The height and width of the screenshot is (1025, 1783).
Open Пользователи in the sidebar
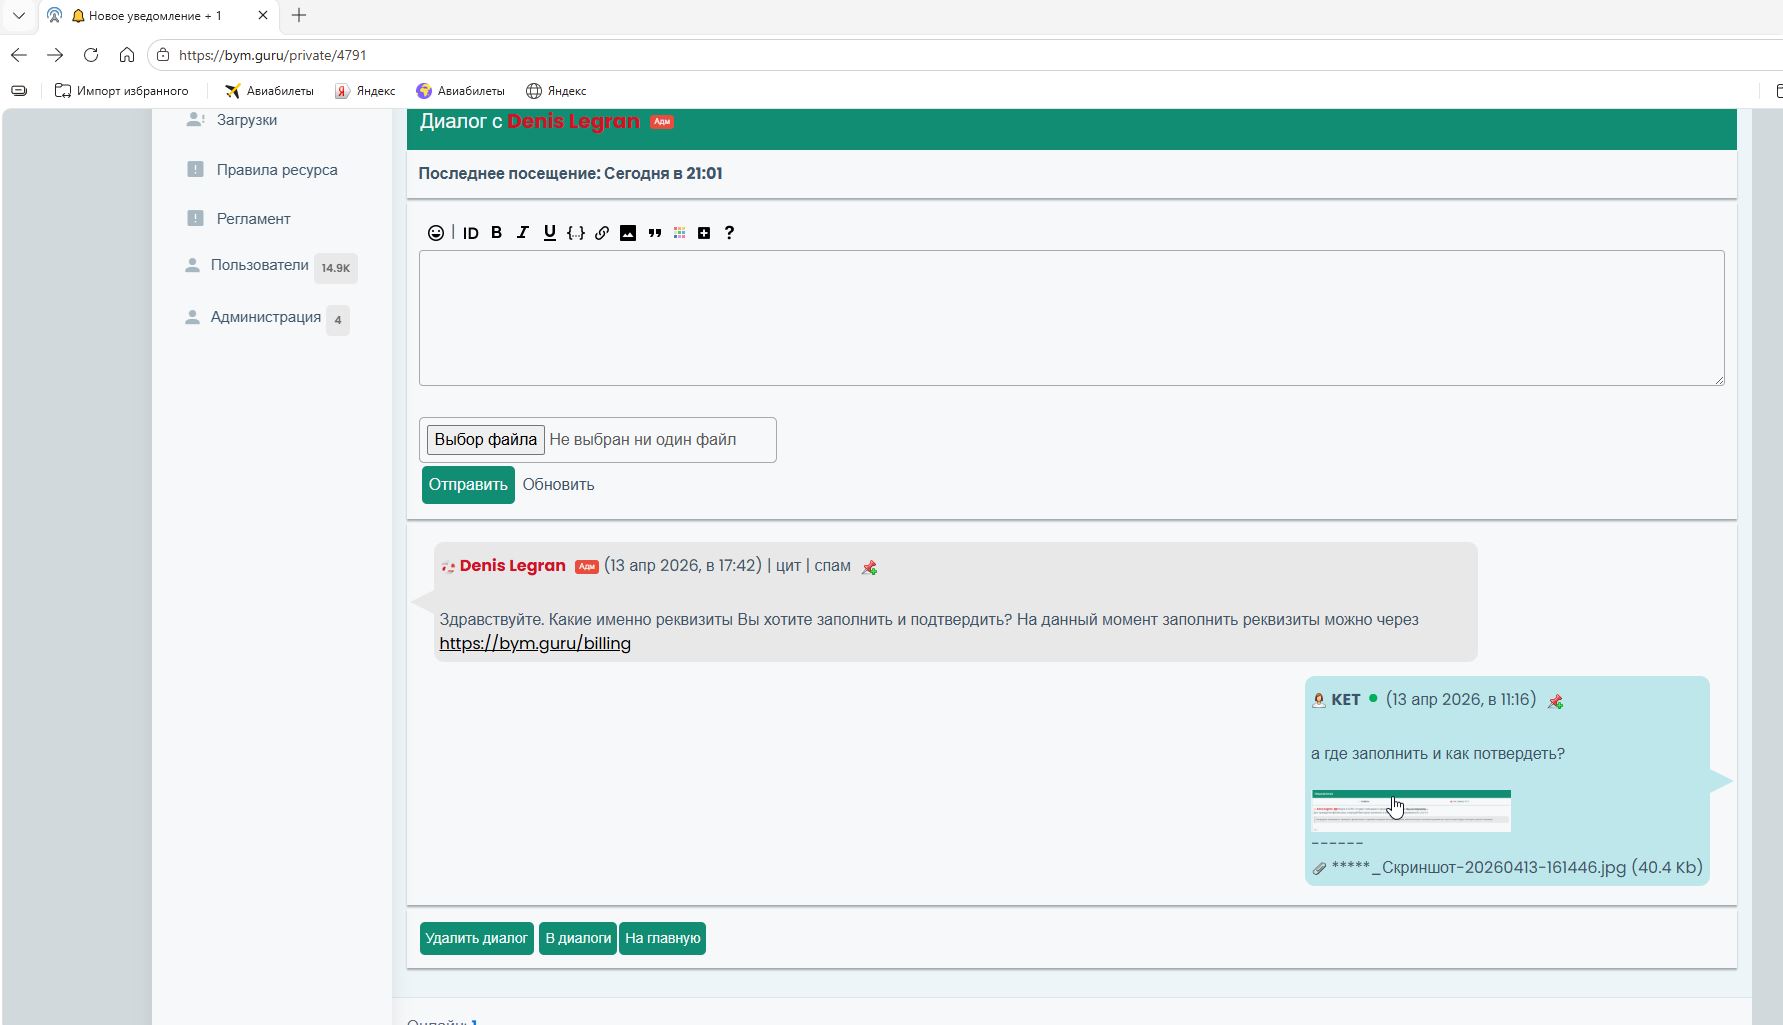tap(259, 266)
